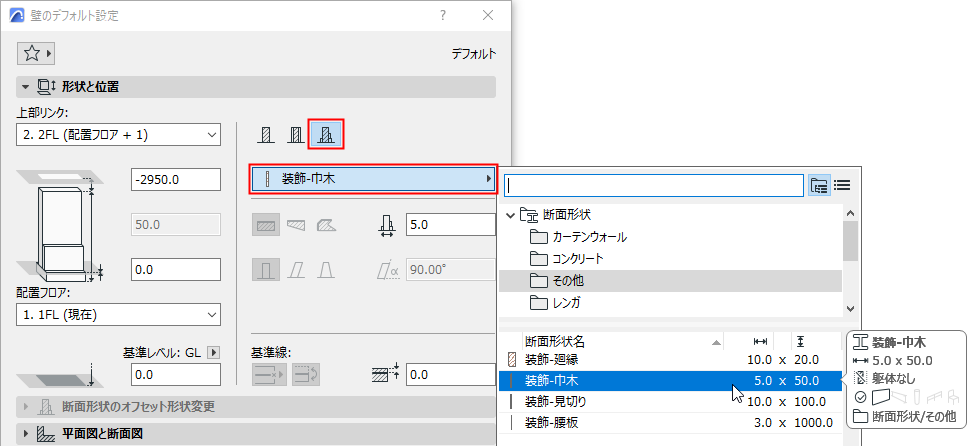
Task: Click the -2950.0 top offset field
Action: click(176, 180)
